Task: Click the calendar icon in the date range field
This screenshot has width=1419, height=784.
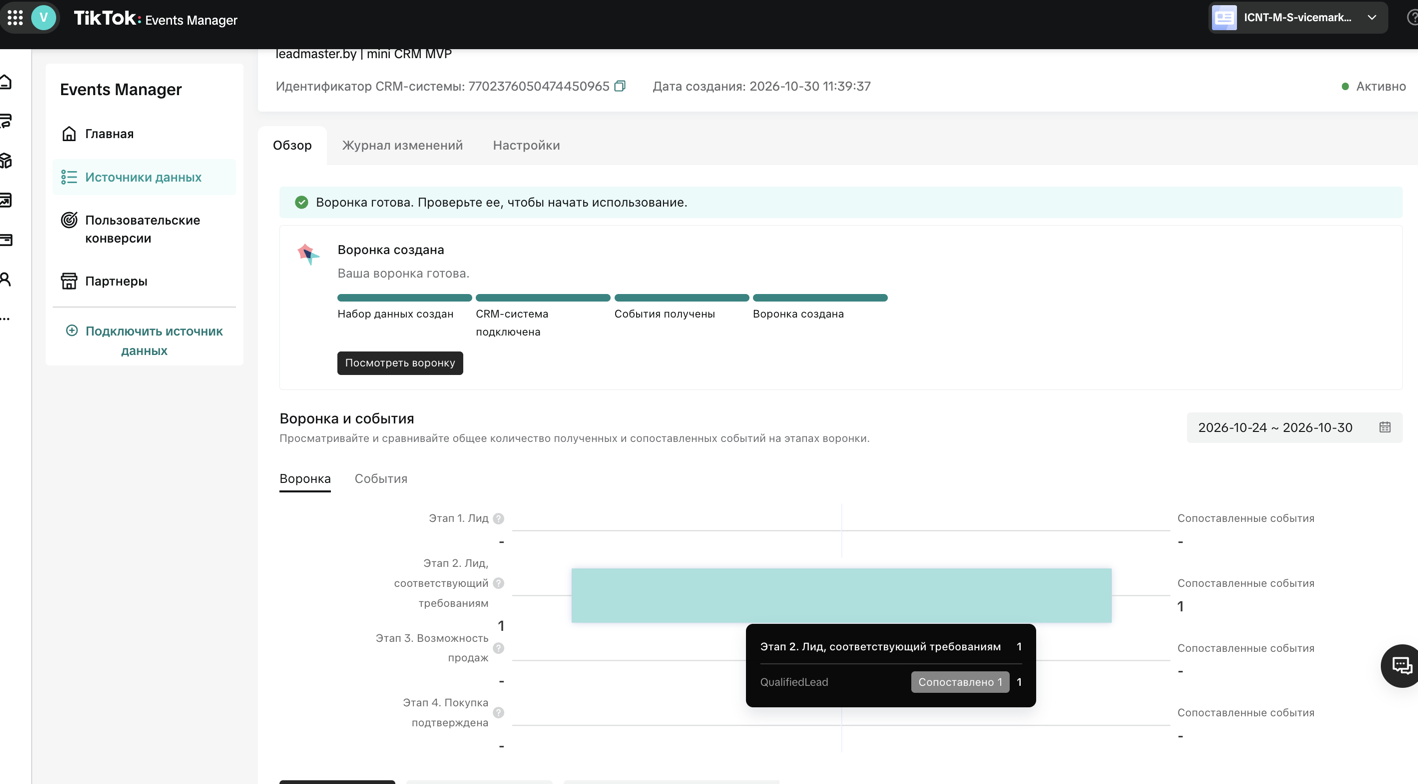Action: (1385, 427)
